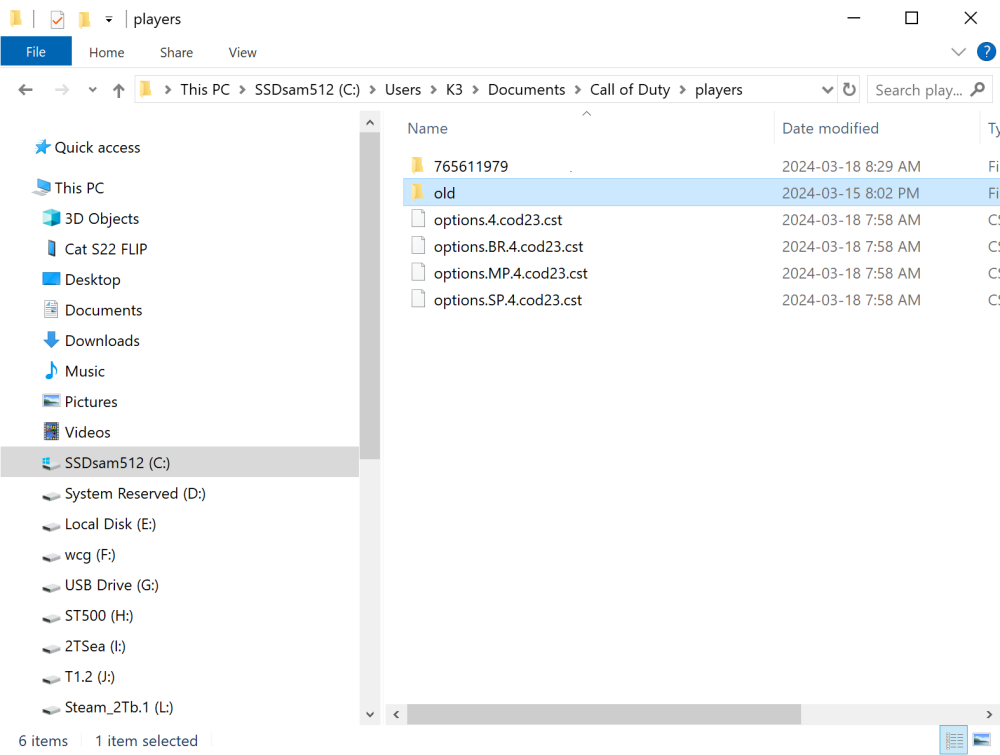Click the Up one level arrow

(x=119, y=90)
